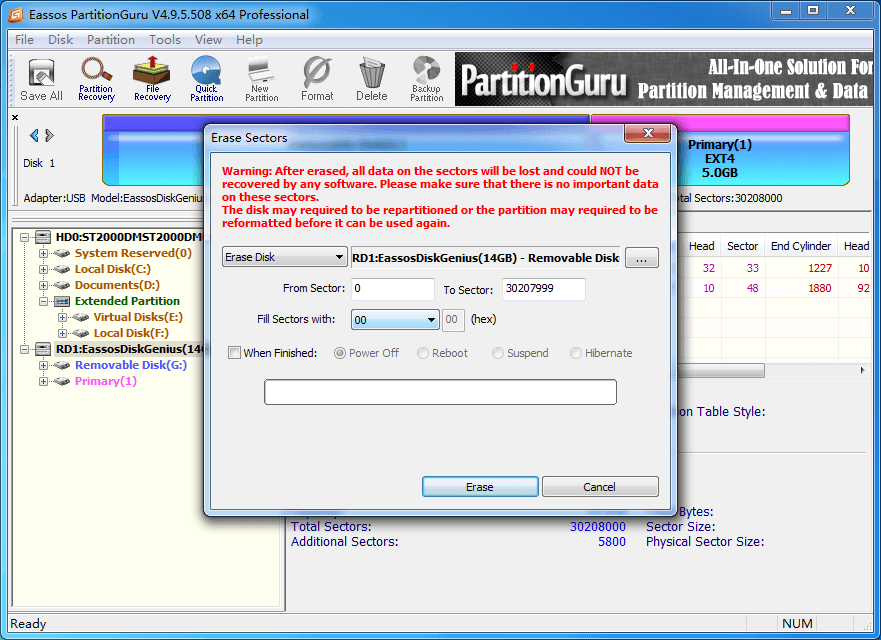The width and height of the screenshot is (881, 640).
Task: Expand the Local Disk(F:) node
Action: point(62,334)
